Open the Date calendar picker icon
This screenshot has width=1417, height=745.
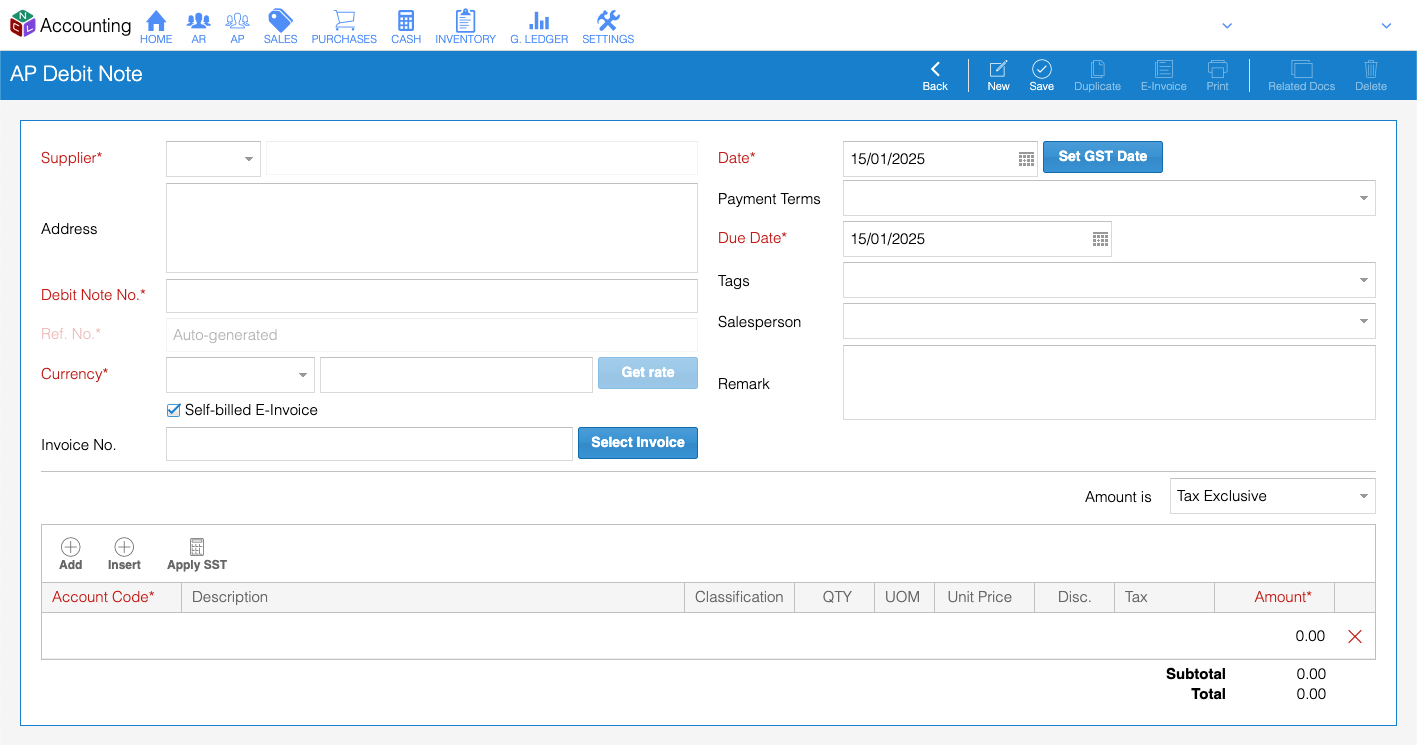click(x=1026, y=159)
